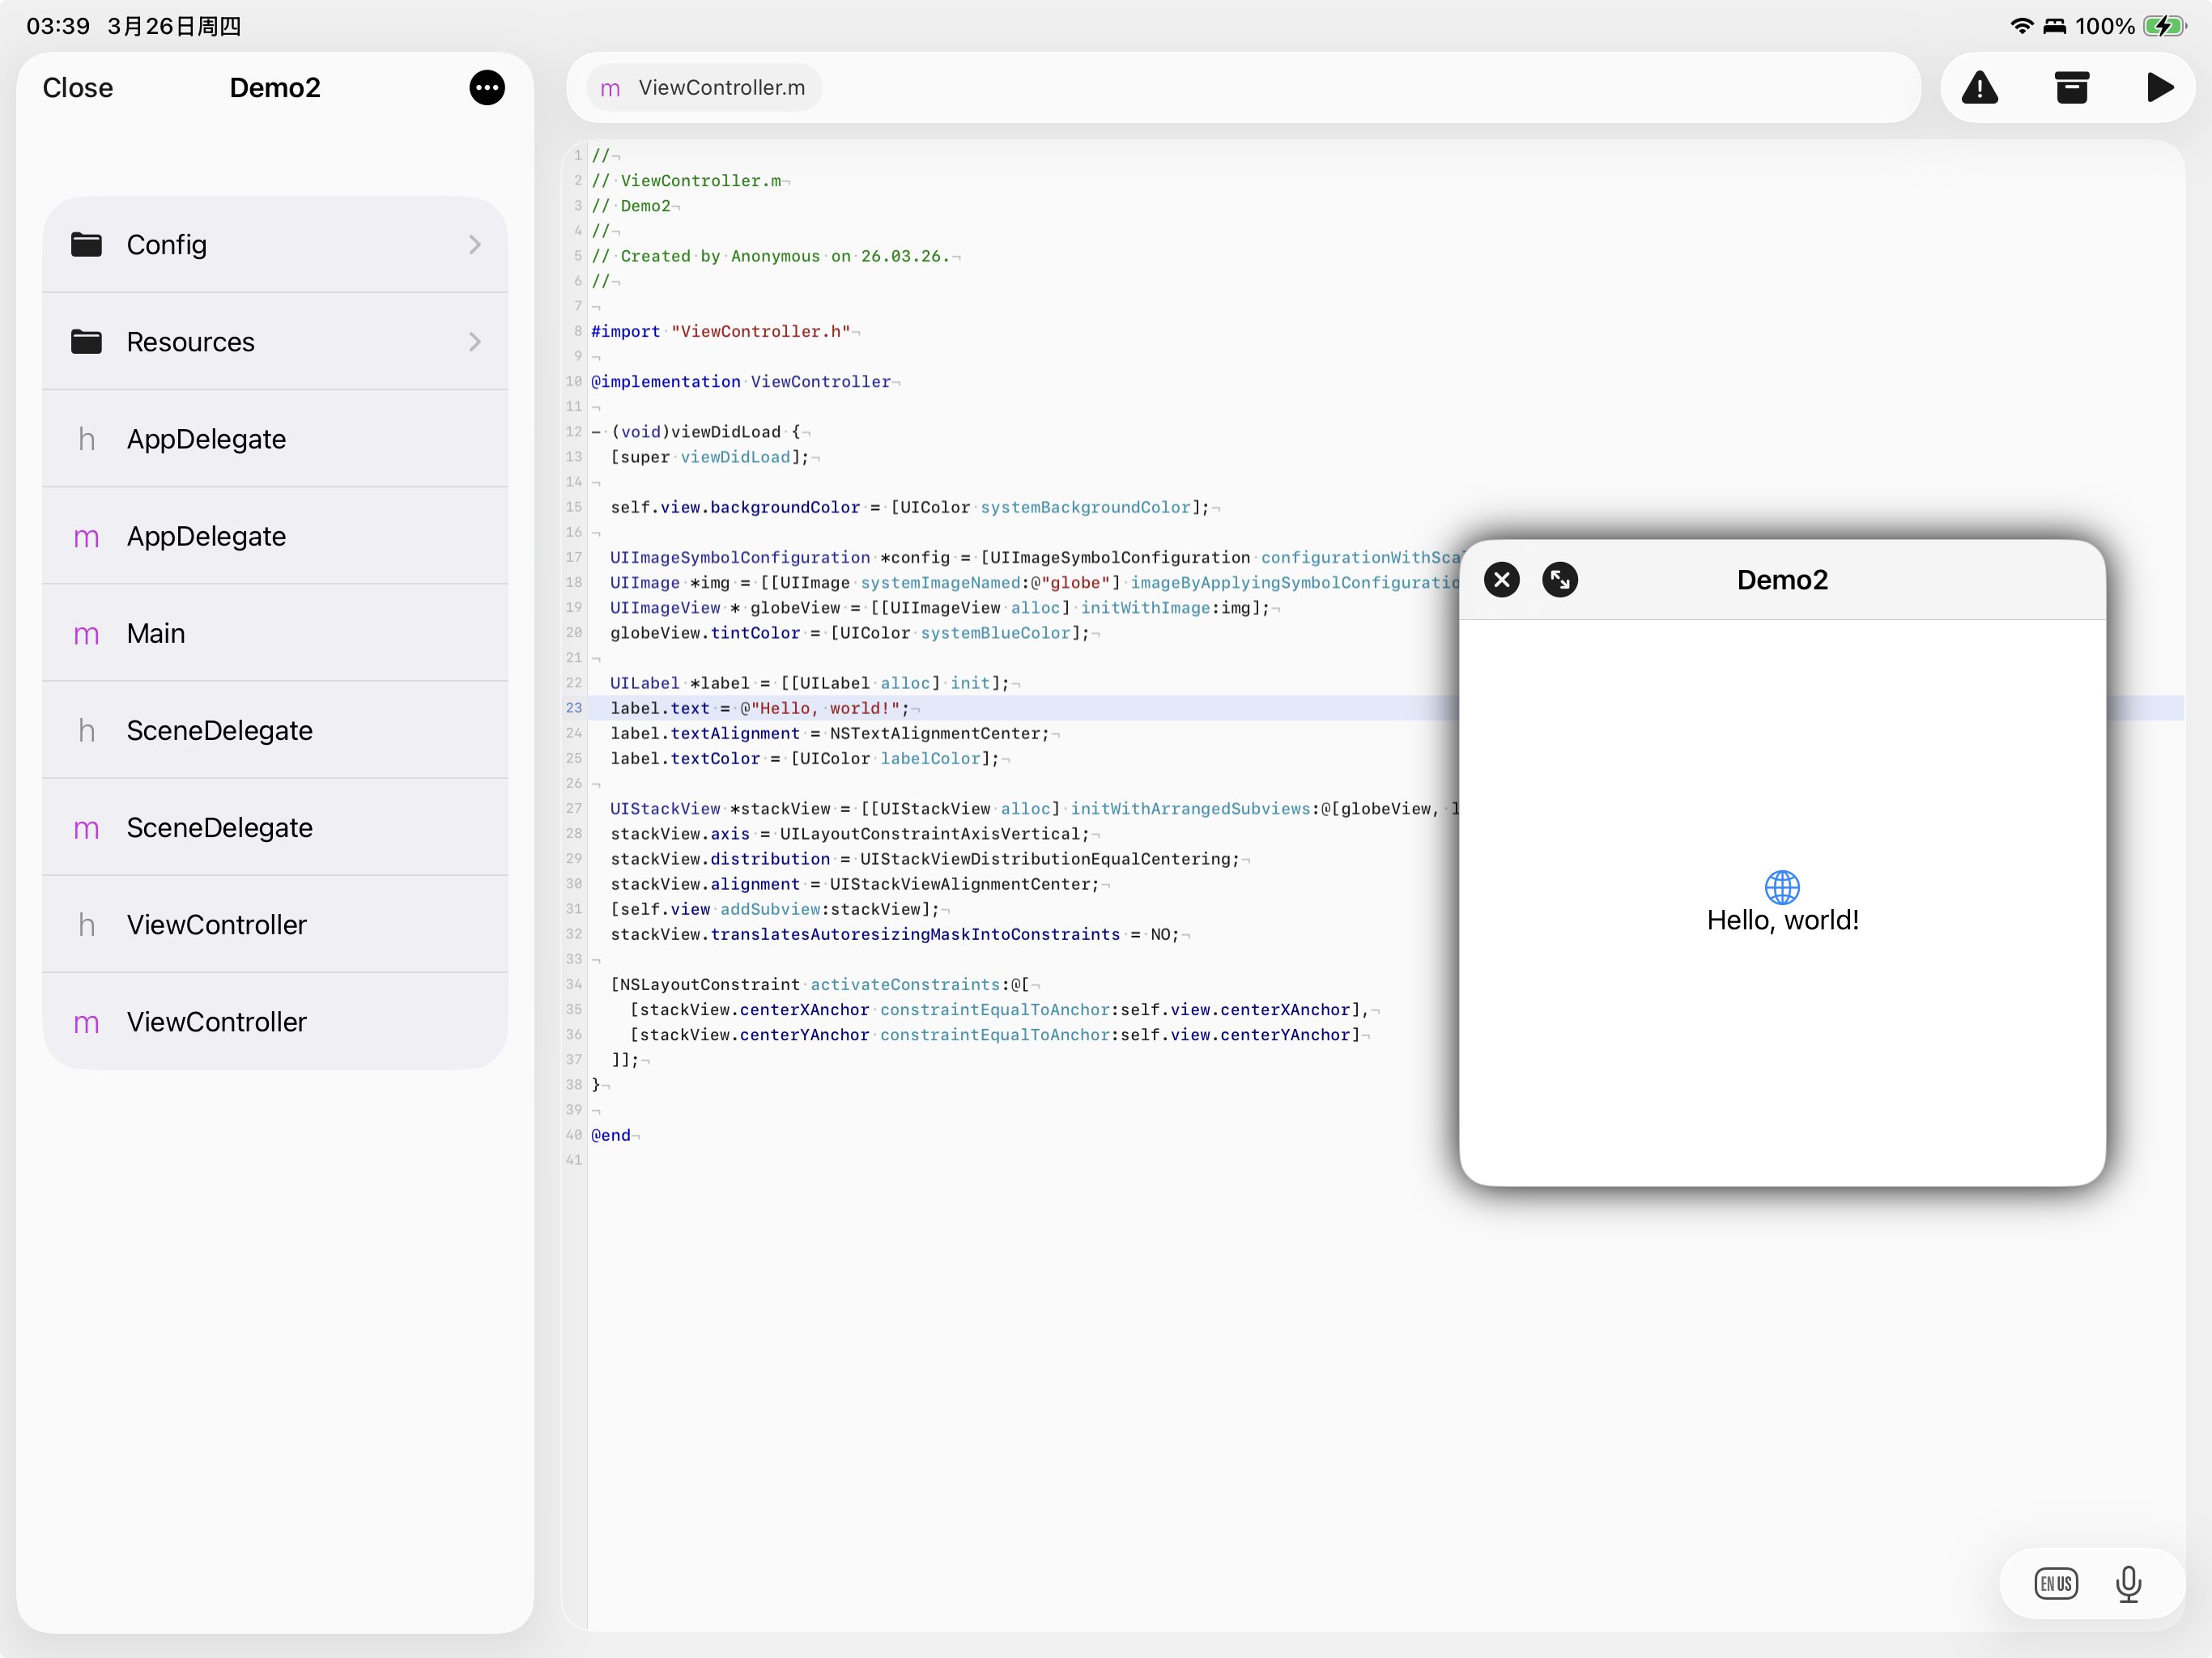Open the SceneDelegate implementation file
2212x1658 pixels.
click(275, 827)
